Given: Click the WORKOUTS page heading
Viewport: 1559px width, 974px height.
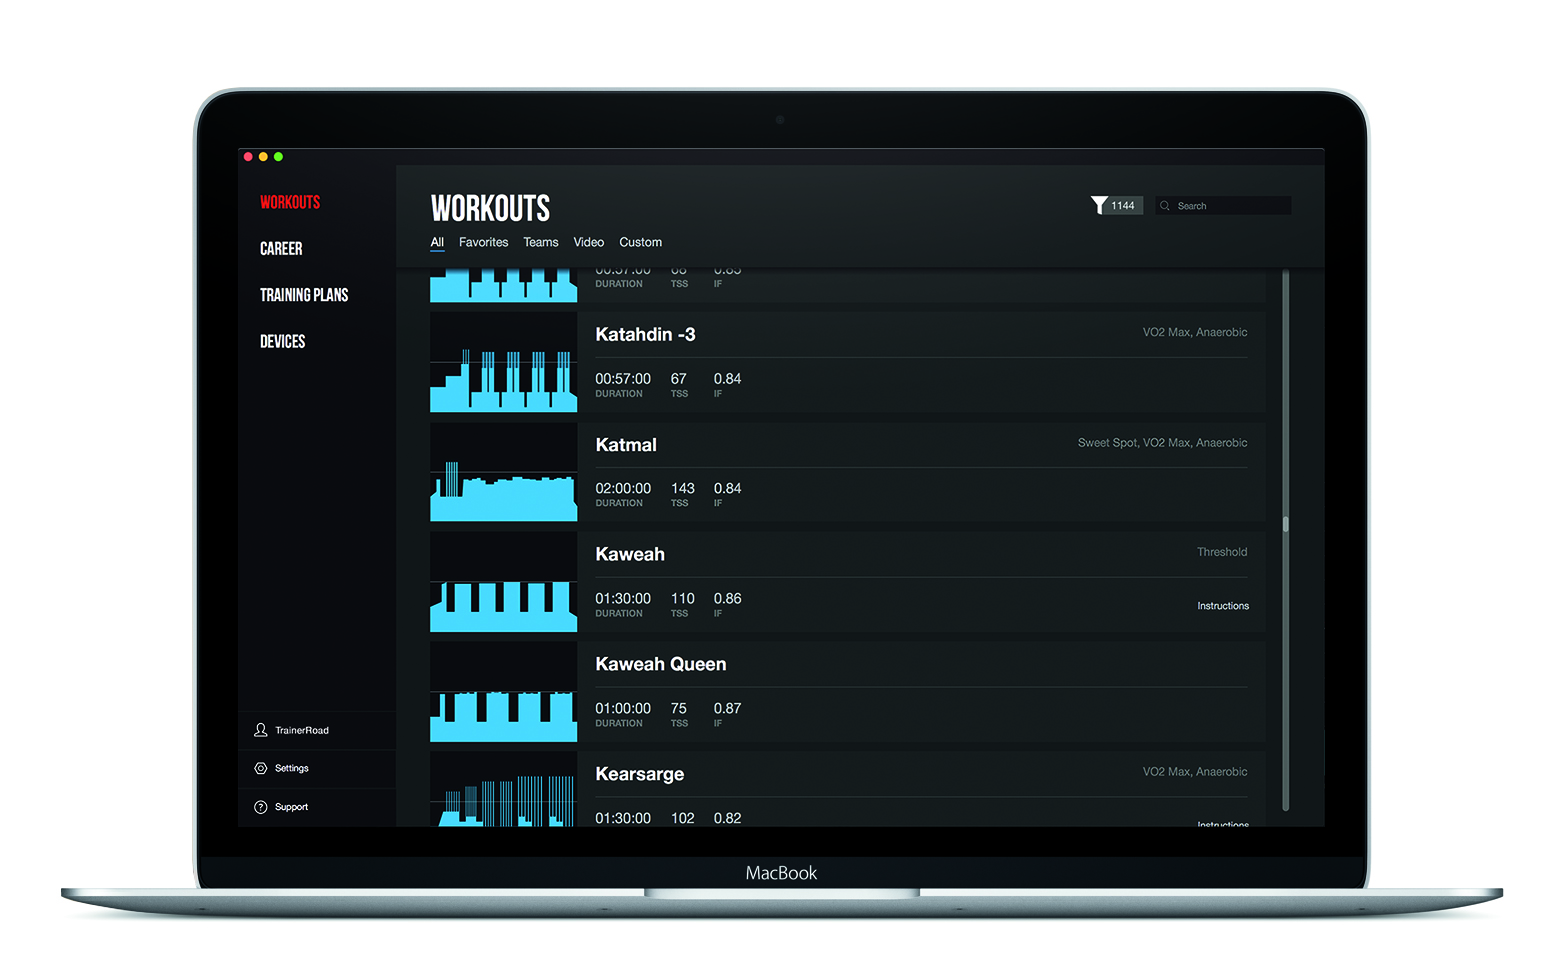Looking at the screenshot, I should coord(490,208).
